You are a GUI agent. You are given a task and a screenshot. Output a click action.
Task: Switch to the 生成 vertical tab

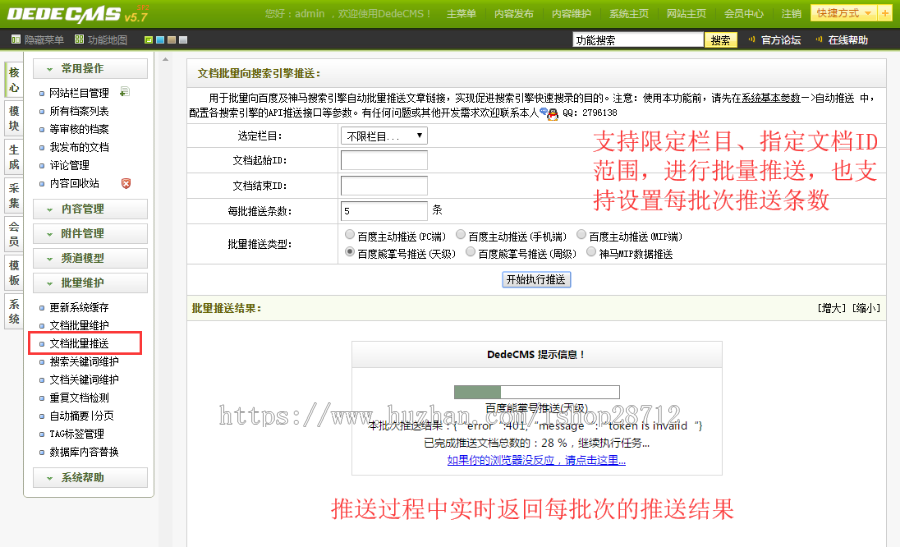(14, 157)
